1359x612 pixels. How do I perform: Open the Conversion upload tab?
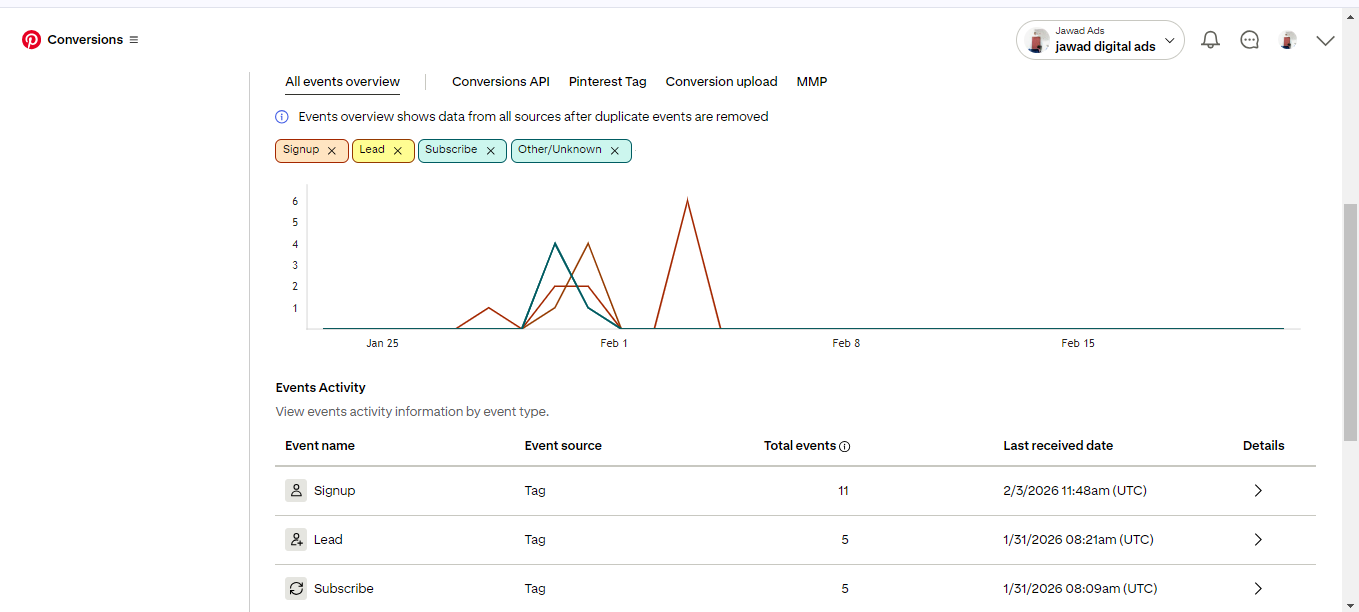tap(721, 82)
